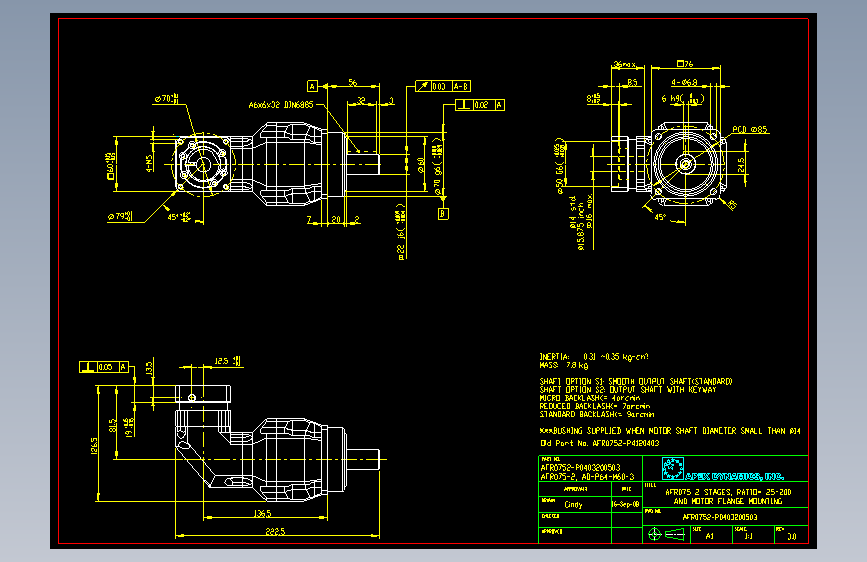Viewport: 867px width, 562px height.
Task: Select the '4-⌀6.8' mounting hole callout
Action: pyautogui.click(x=685, y=82)
